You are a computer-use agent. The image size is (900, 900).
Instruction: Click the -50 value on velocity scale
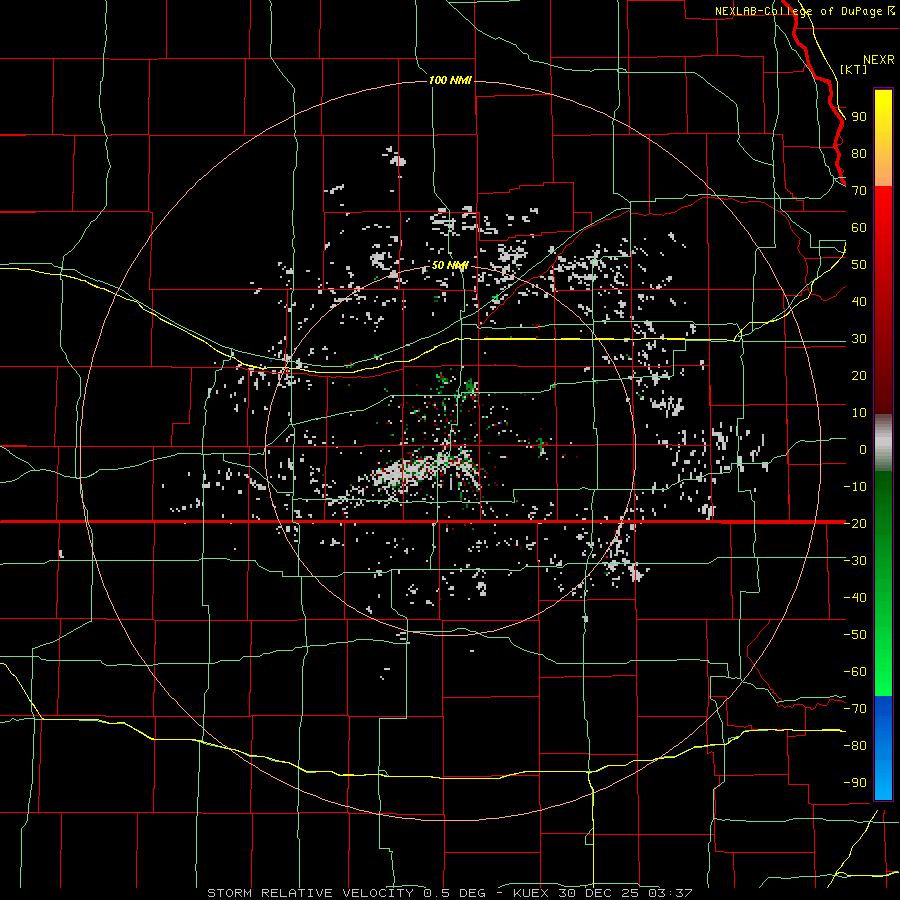click(855, 634)
